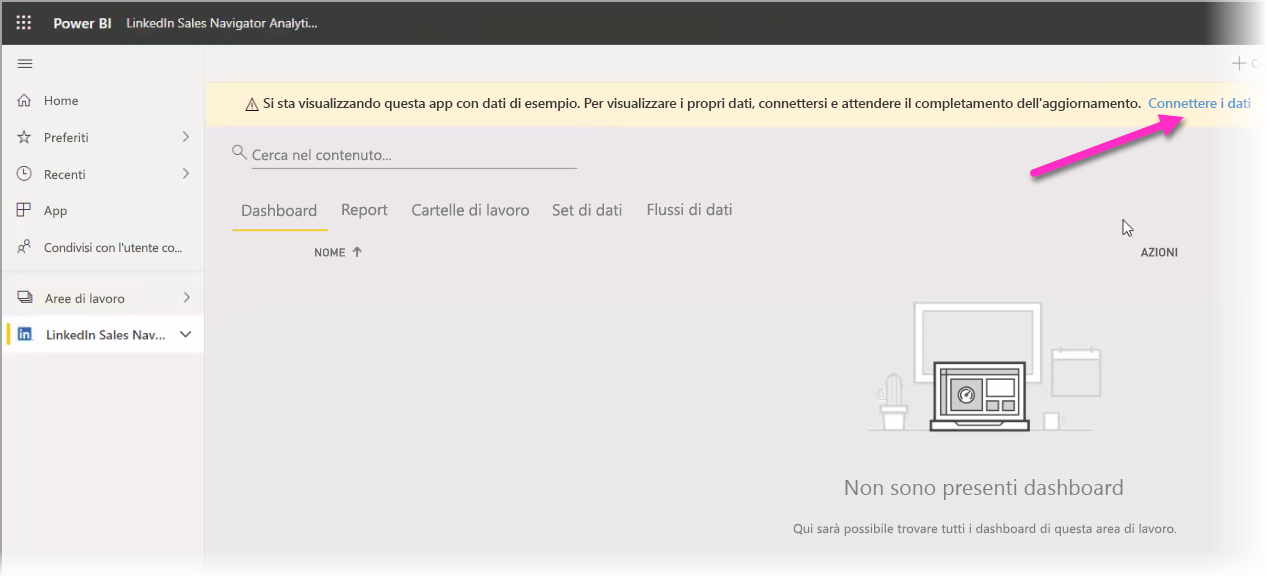Click the Power BI title in header
This screenshot has height=577, width=1267.
82,23
